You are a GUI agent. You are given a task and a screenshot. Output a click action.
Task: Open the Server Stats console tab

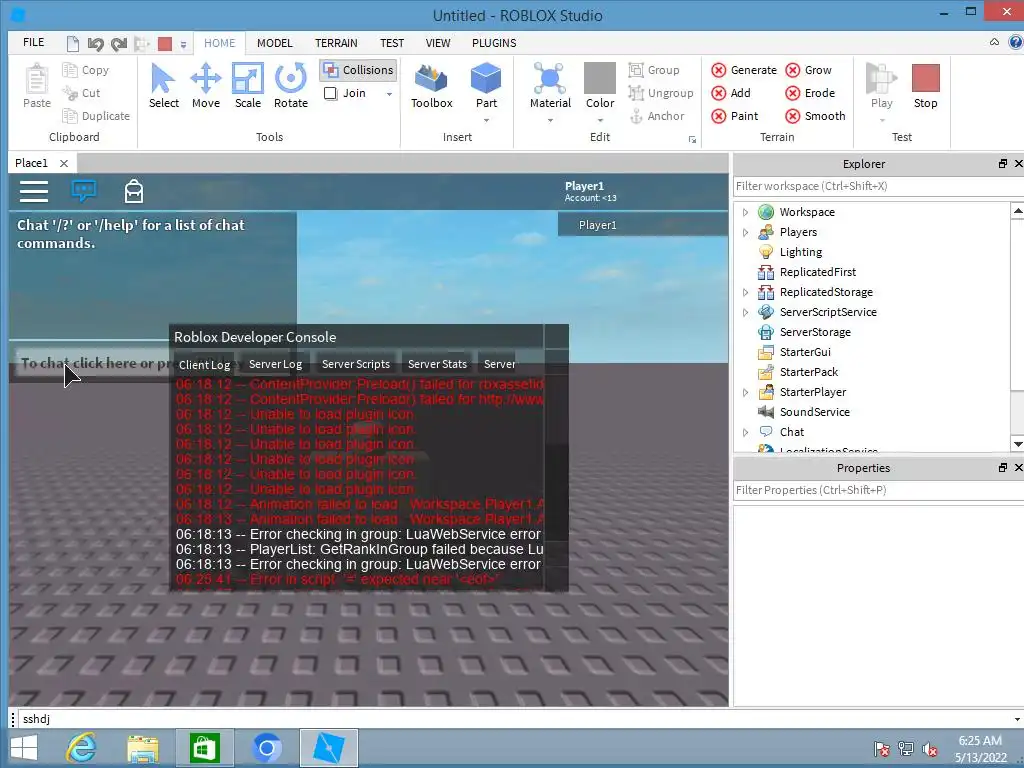437,364
